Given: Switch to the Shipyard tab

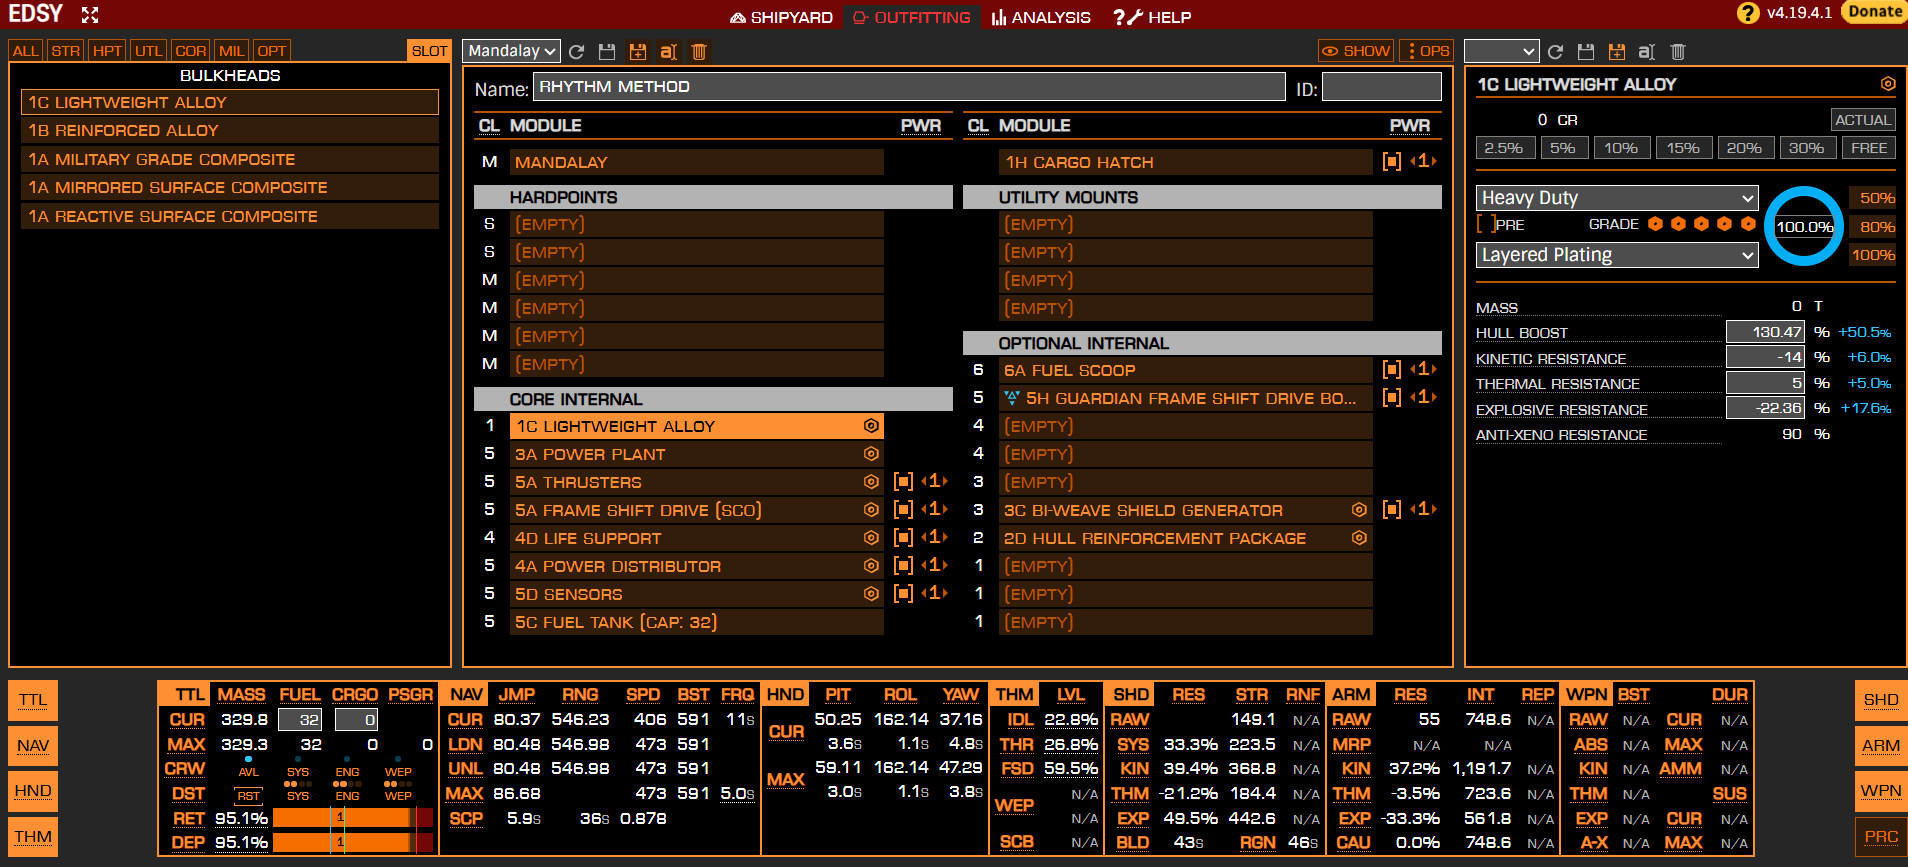Looking at the screenshot, I should pyautogui.click(x=781, y=17).
